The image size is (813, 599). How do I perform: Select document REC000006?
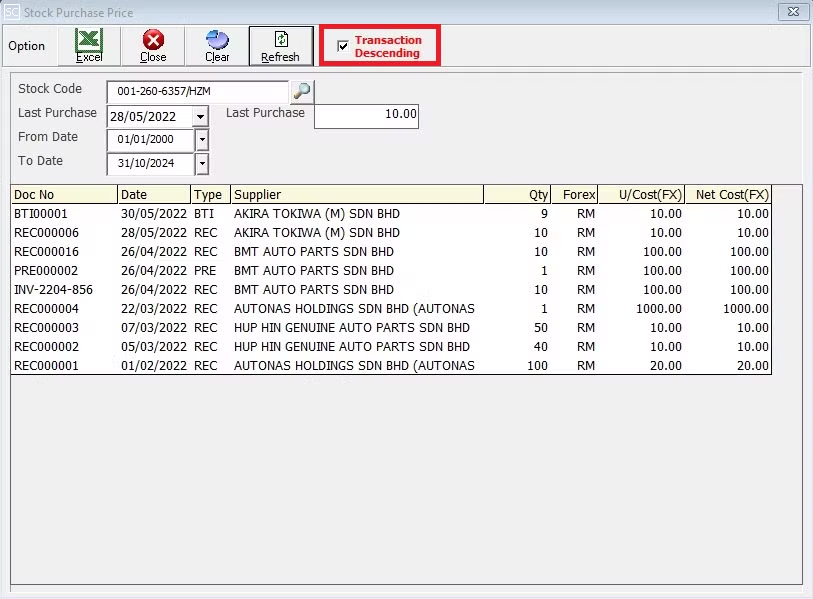[x=46, y=233]
